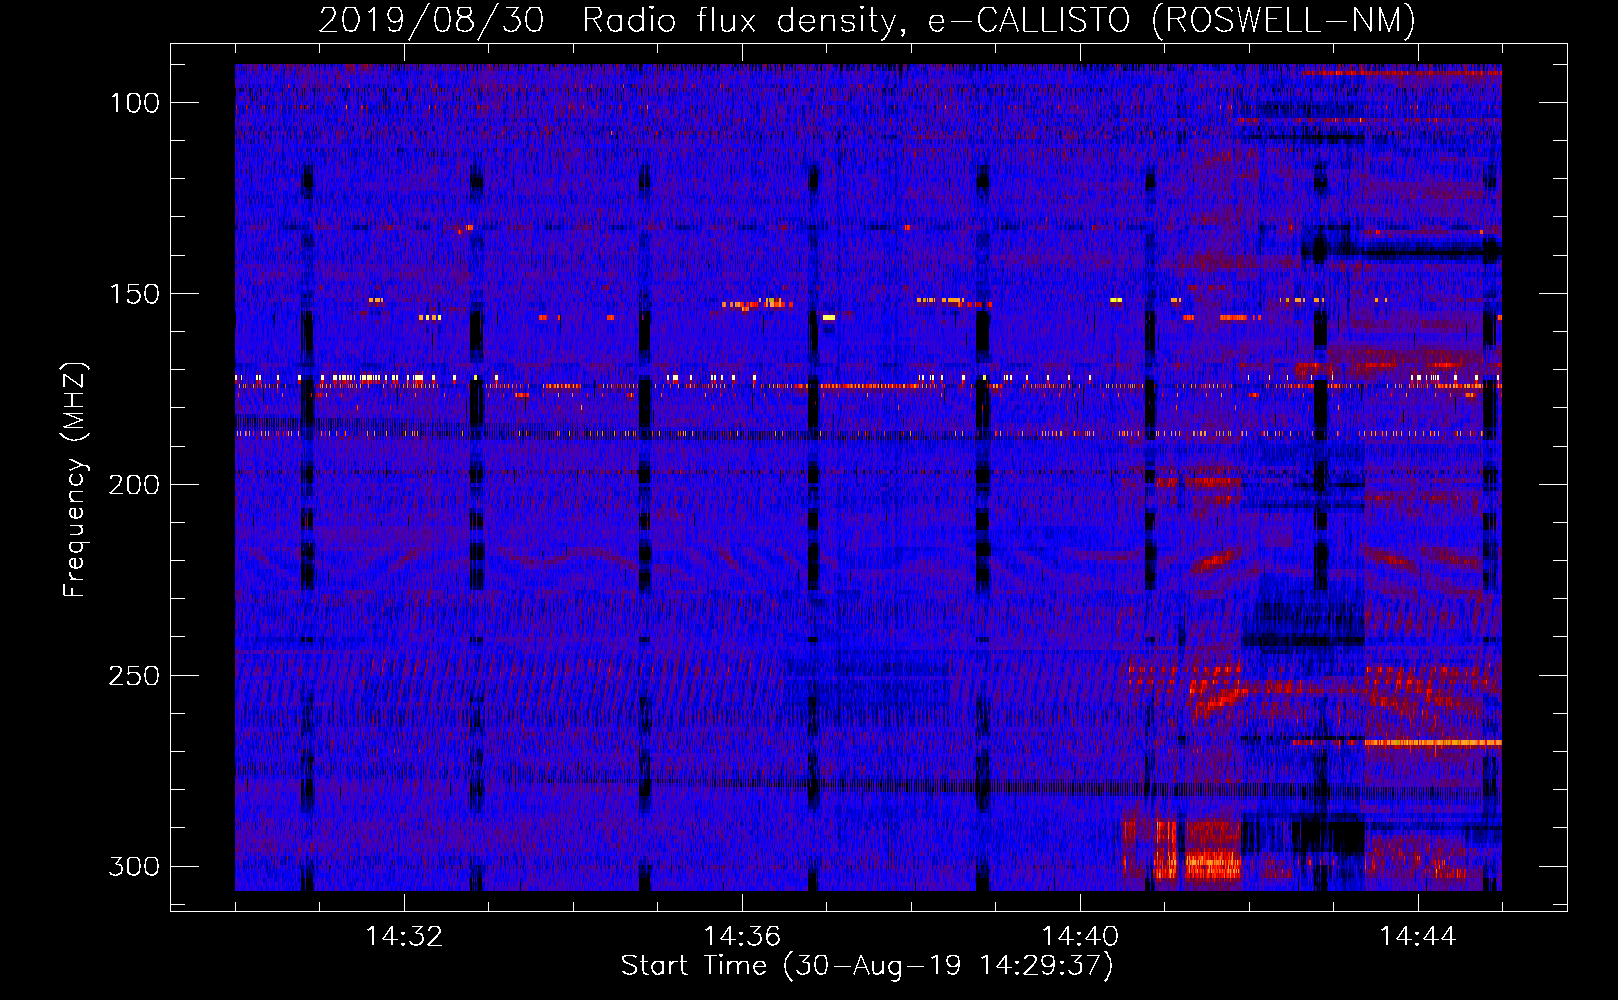The height and width of the screenshot is (1000, 1618).
Task: Click the 100 frequency tick label
Action: (x=134, y=103)
